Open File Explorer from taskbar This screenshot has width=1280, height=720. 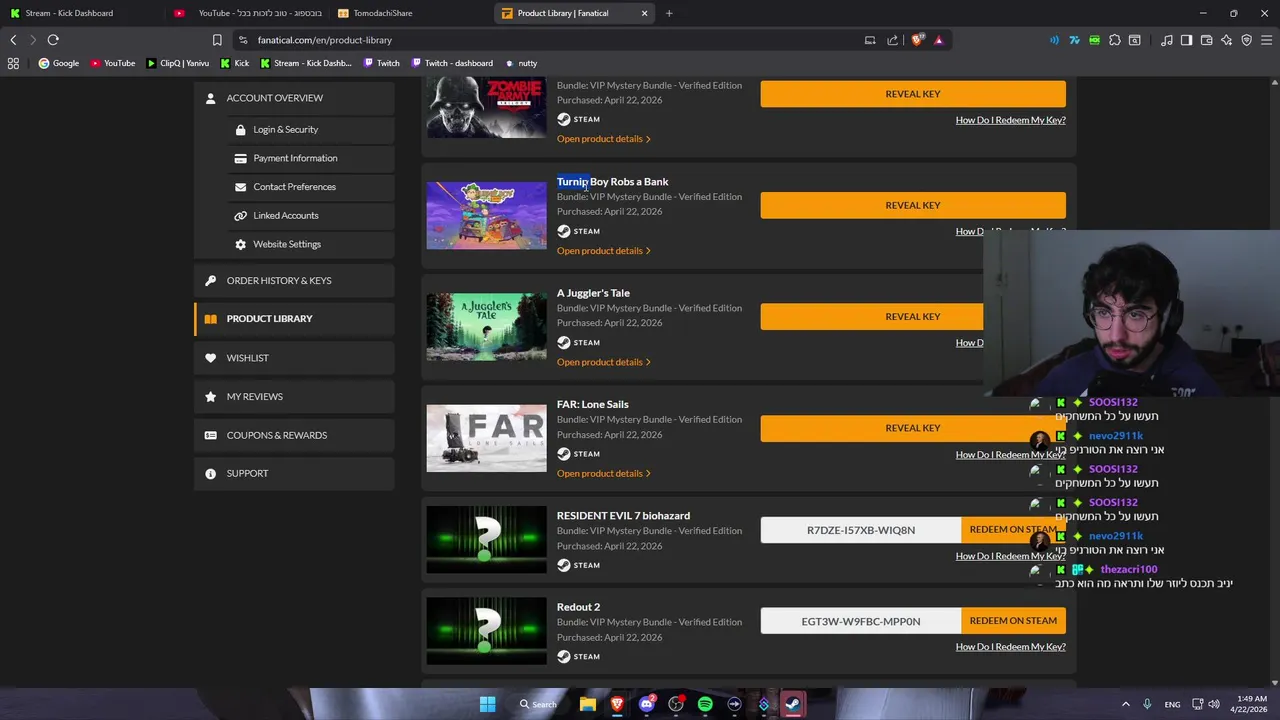point(588,704)
